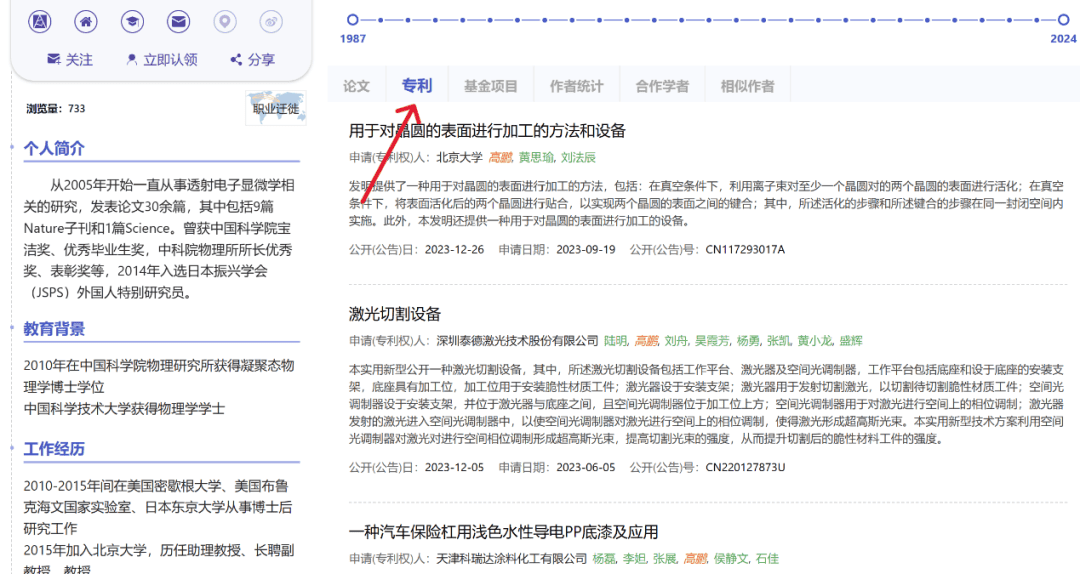Click 高鹏 in the 北京大学 patent
Screen dimensions: 1080x574
[500, 158]
